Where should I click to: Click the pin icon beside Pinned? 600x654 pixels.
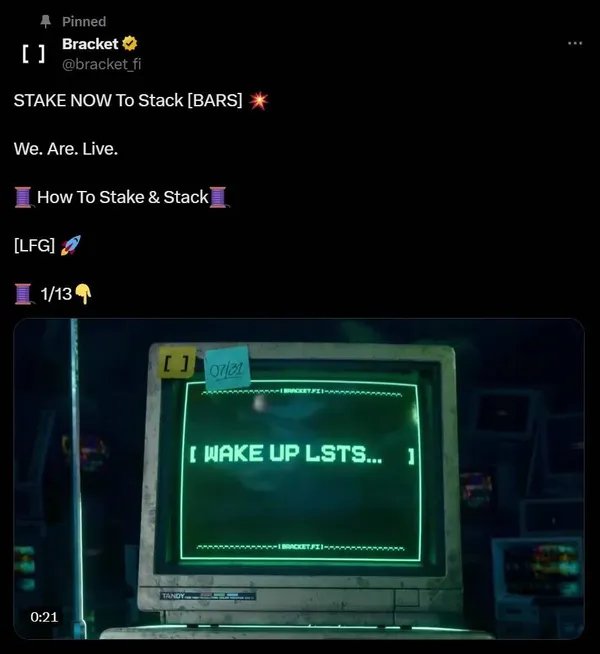coord(45,21)
